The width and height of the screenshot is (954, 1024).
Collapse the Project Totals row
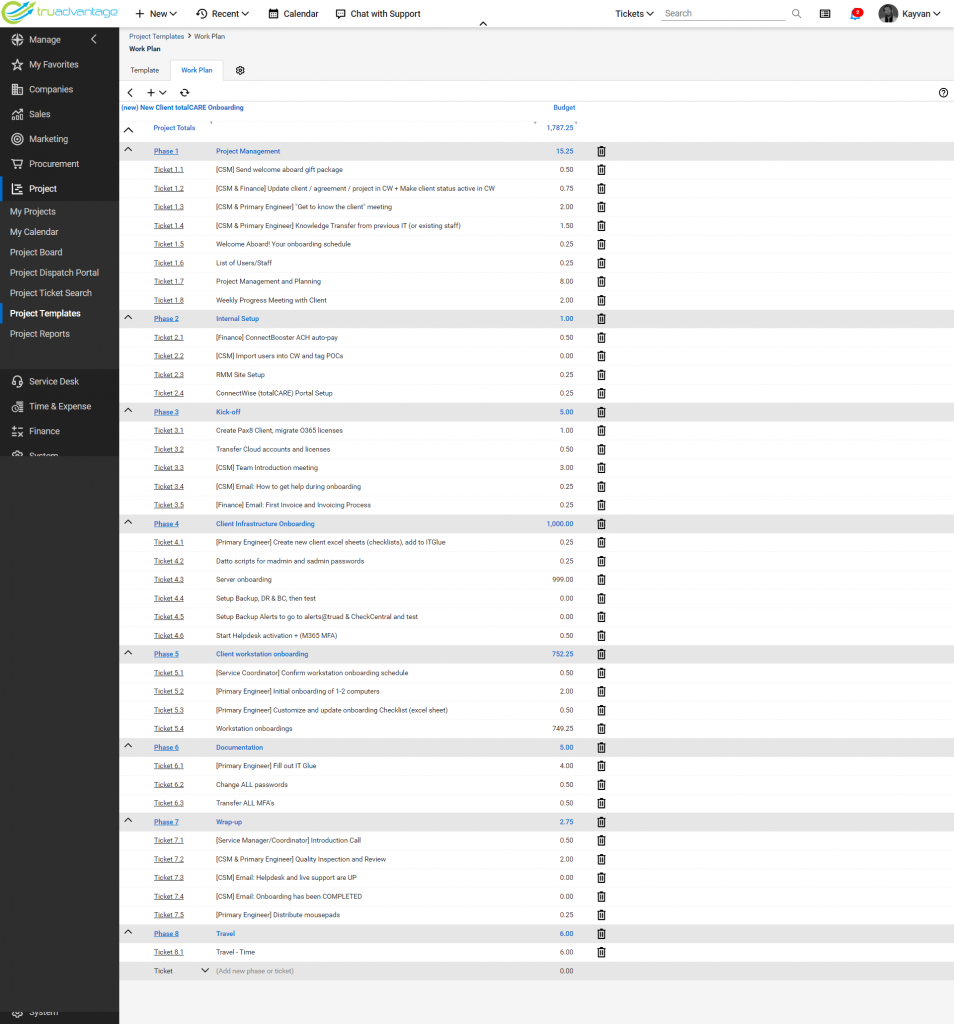[128, 130]
